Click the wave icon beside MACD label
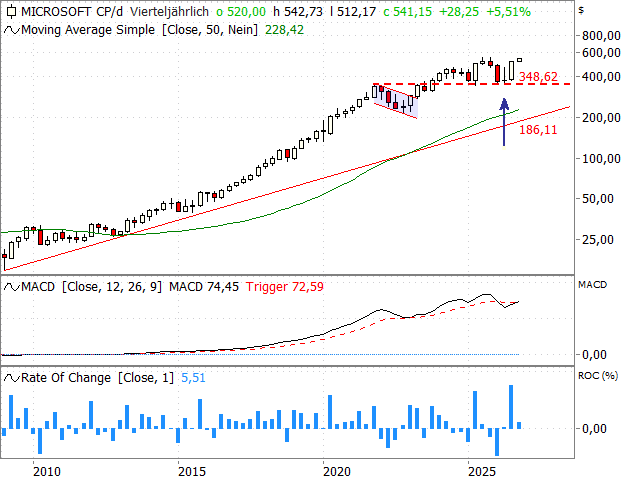The width and height of the screenshot is (640, 480). [12, 287]
